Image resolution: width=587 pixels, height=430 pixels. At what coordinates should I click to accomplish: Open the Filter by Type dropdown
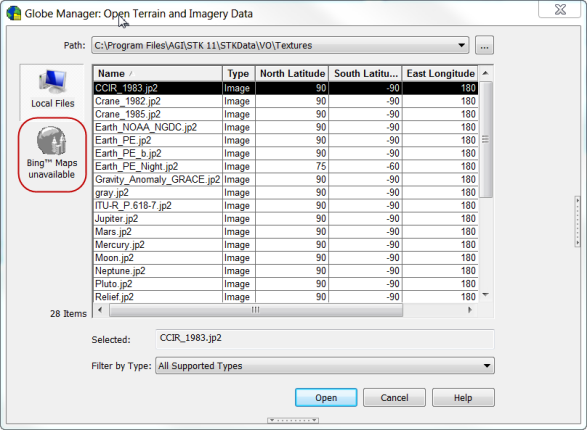pos(487,366)
